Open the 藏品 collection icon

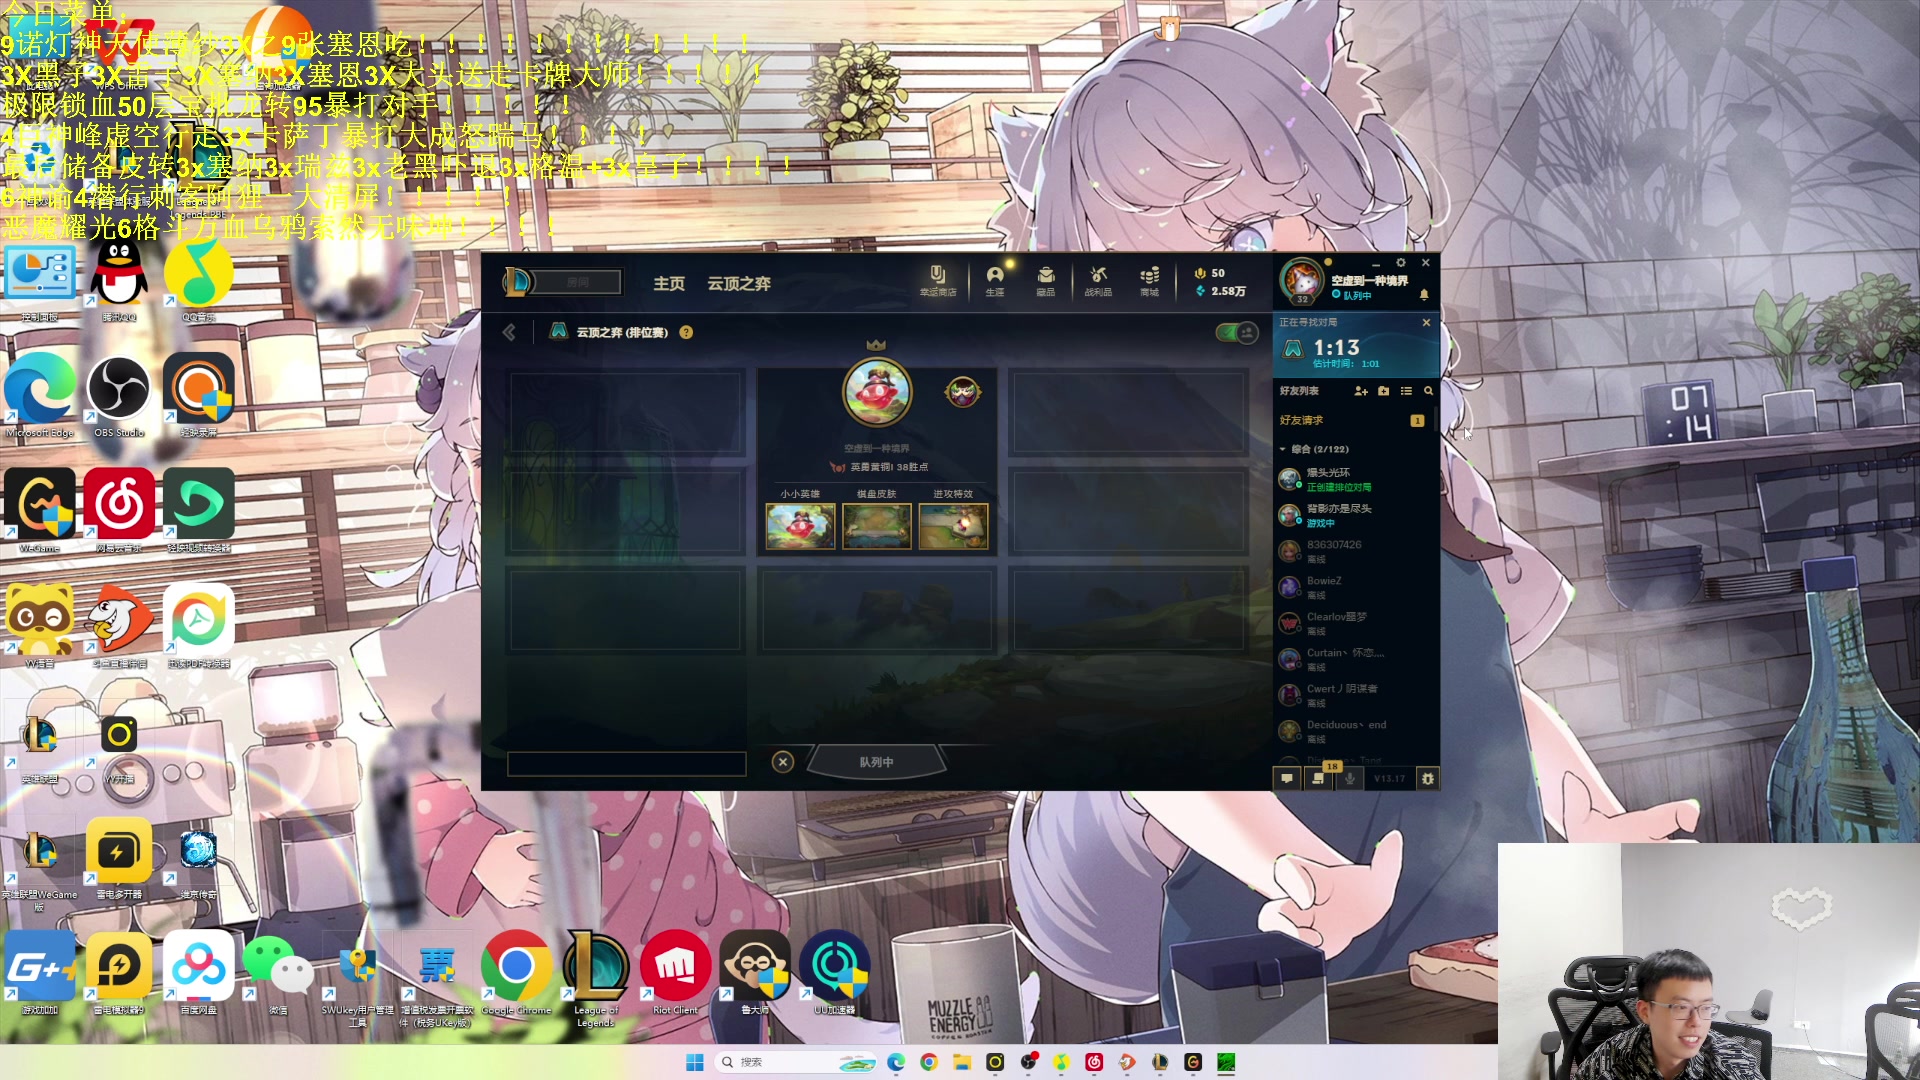[1046, 281]
